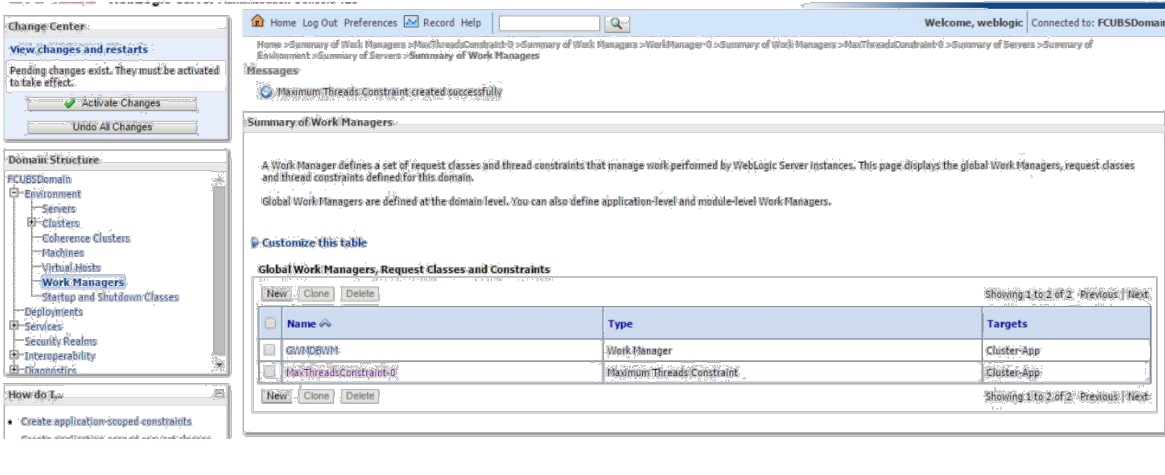Collapse the Environment tree node
Screen dimensions: 1165x475
pyautogui.click(x=14, y=194)
